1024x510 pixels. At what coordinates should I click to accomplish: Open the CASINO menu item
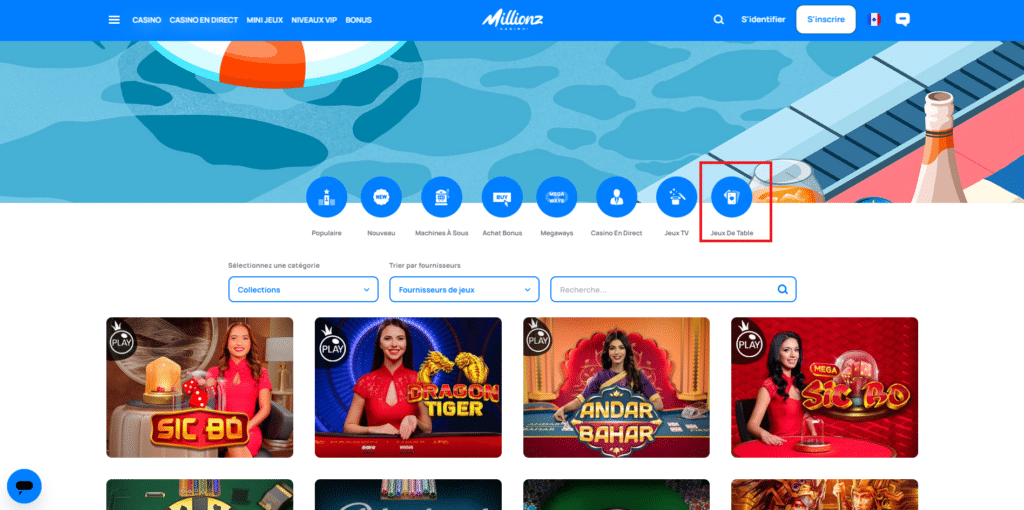coord(146,20)
